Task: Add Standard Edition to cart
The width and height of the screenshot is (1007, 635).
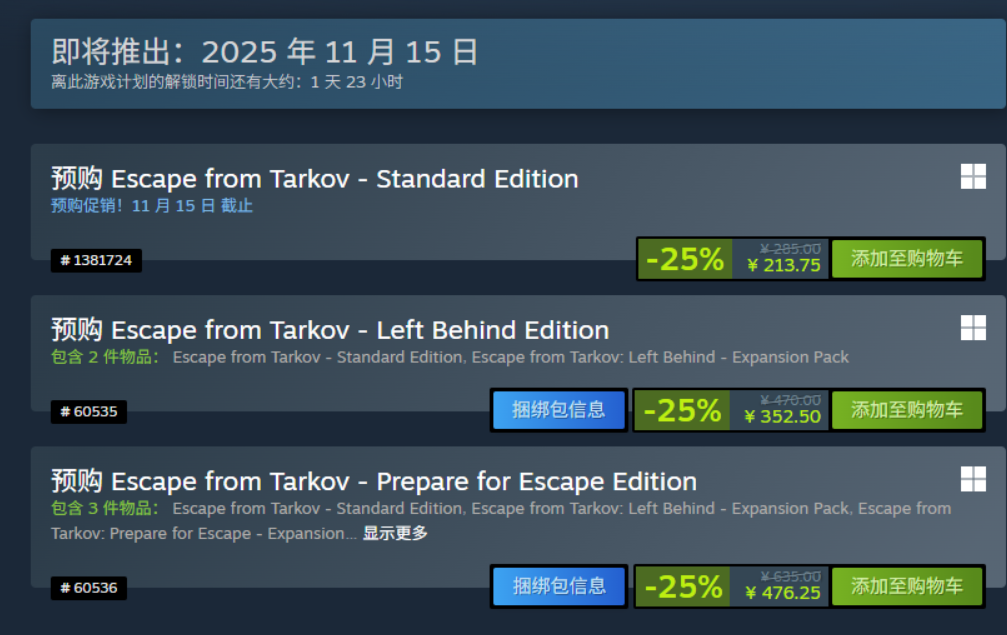Action: (x=907, y=259)
